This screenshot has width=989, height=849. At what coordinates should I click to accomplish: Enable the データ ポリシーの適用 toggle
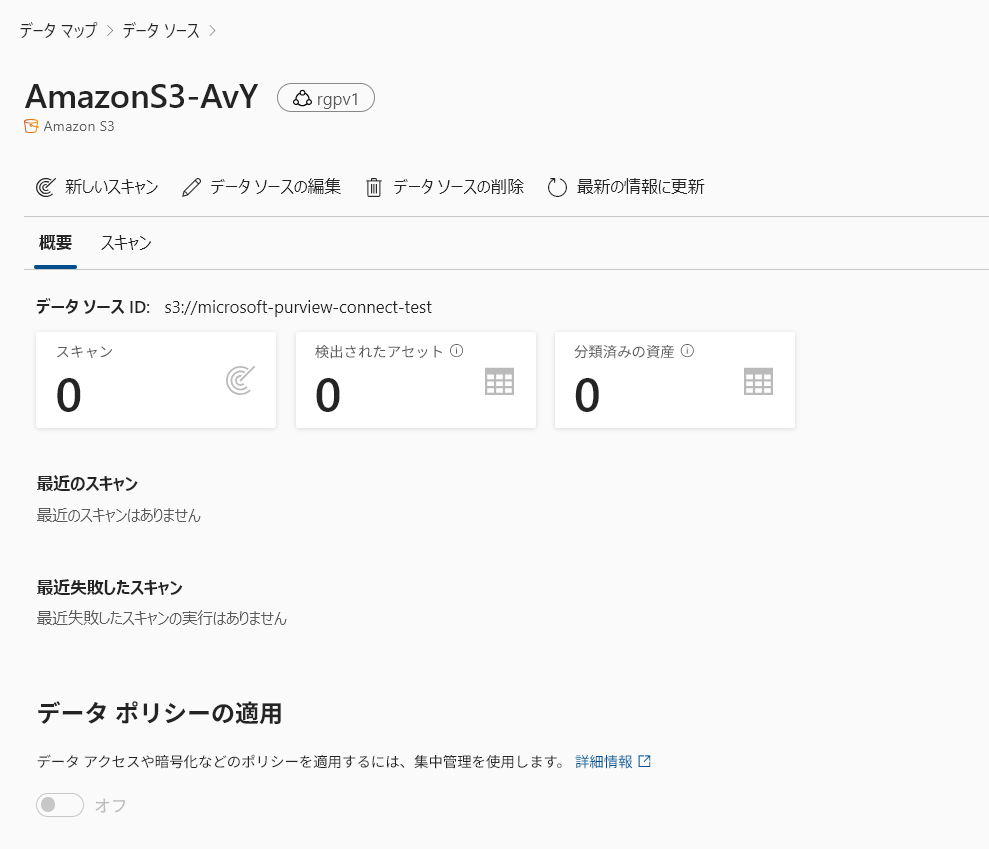[x=59, y=805]
